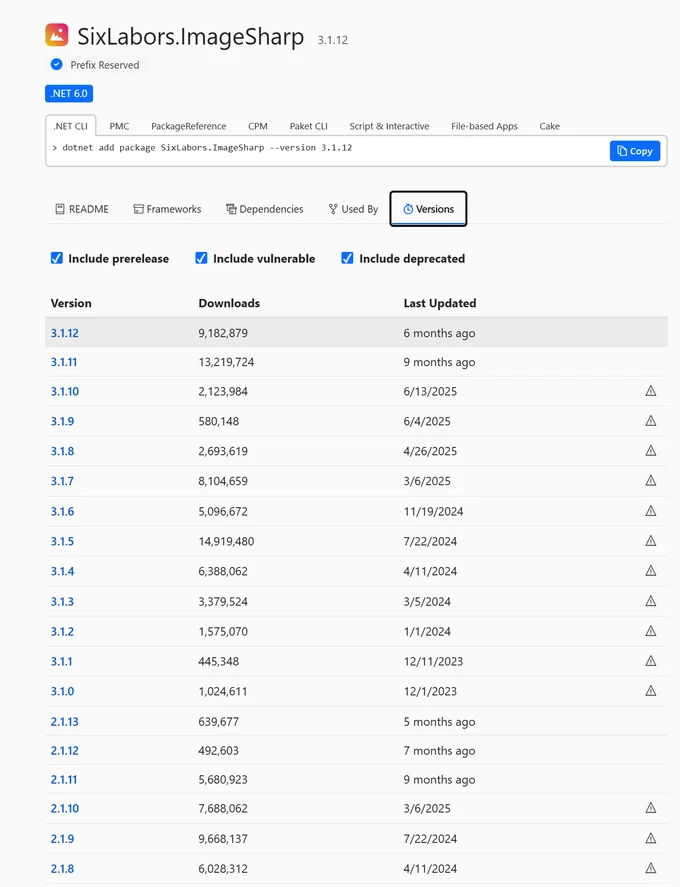The width and height of the screenshot is (680, 887).
Task: Click the download count 14,919,480
Action: click(x=226, y=541)
